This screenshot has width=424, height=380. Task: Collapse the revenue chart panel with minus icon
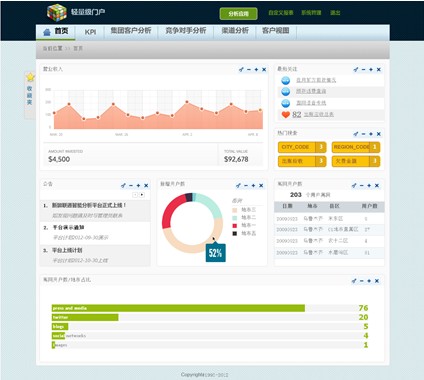pos(249,69)
